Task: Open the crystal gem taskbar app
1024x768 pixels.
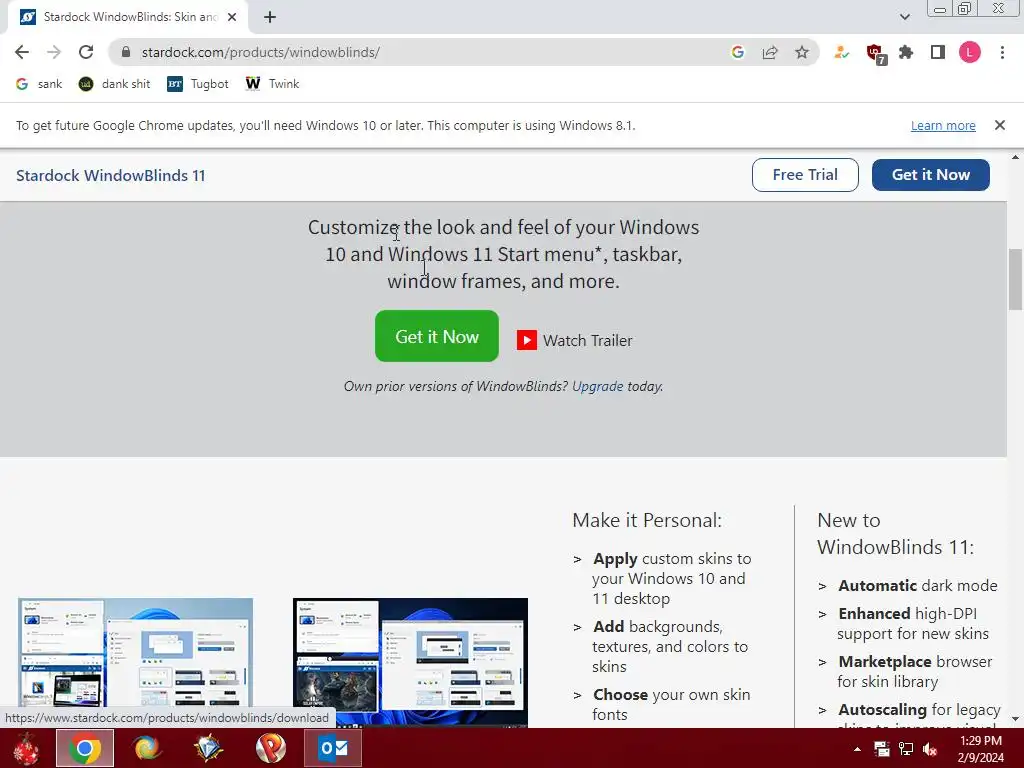Action: 209,748
